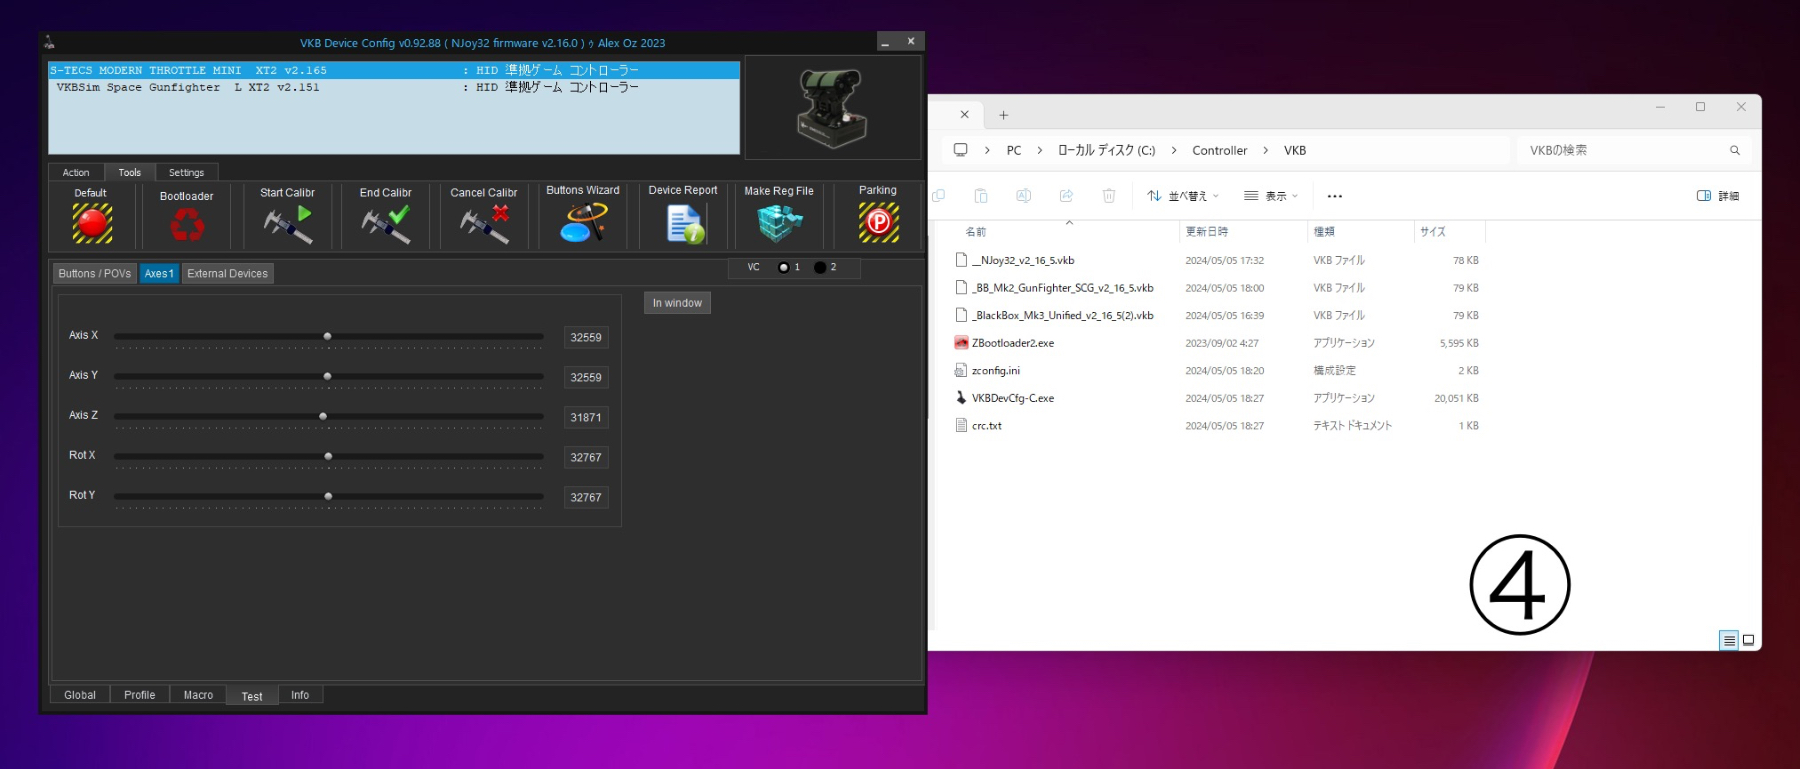The width and height of the screenshot is (1800, 769).
Task: Expand the chevron after PC in breadcrumb
Action: pos(1040,150)
